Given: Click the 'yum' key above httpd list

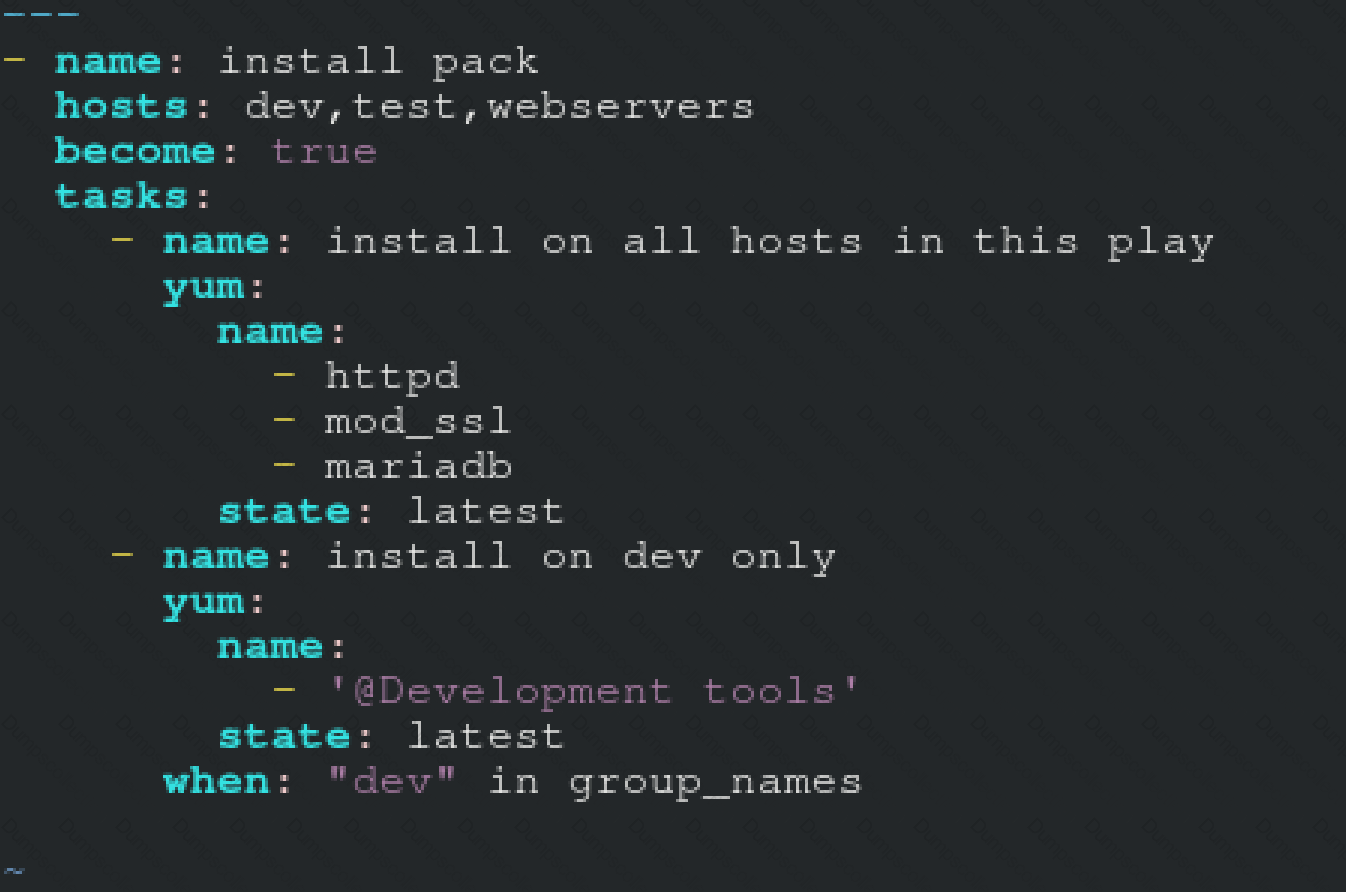Looking at the screenshot, I should pyautogui.click(x=203, y=287).
